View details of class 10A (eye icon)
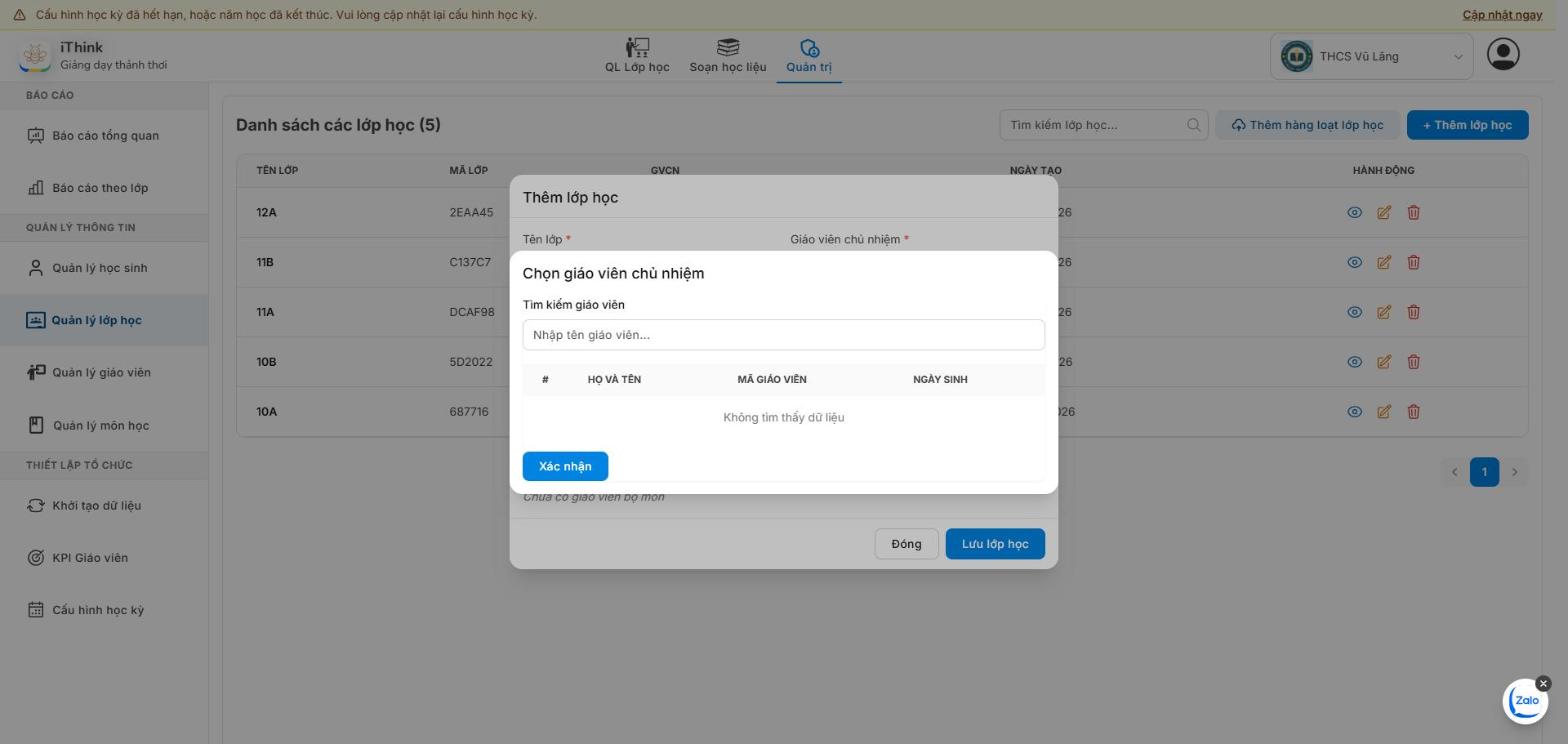 click(1354, 411)
